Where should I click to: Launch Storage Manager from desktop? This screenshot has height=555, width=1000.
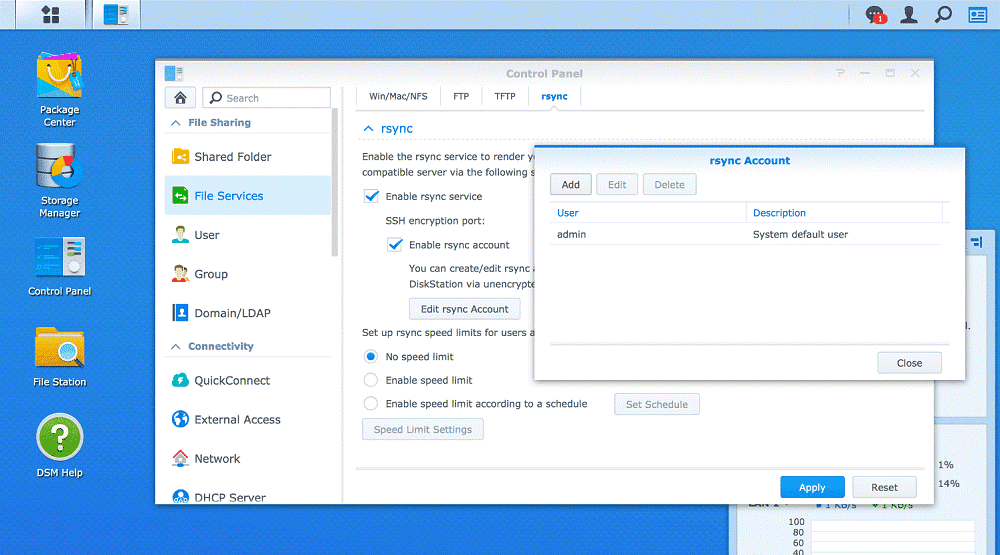[x=59, y=170]
